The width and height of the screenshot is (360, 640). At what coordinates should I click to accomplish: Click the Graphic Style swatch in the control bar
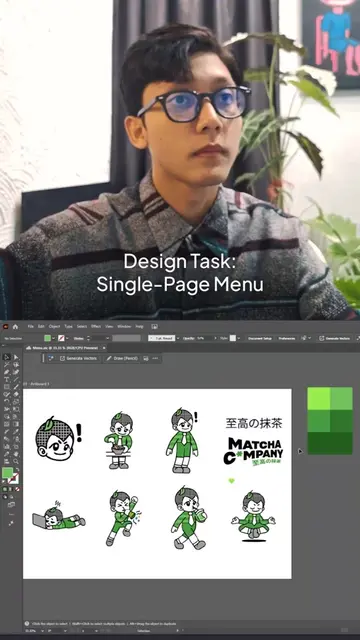click(x=233, y=338)
